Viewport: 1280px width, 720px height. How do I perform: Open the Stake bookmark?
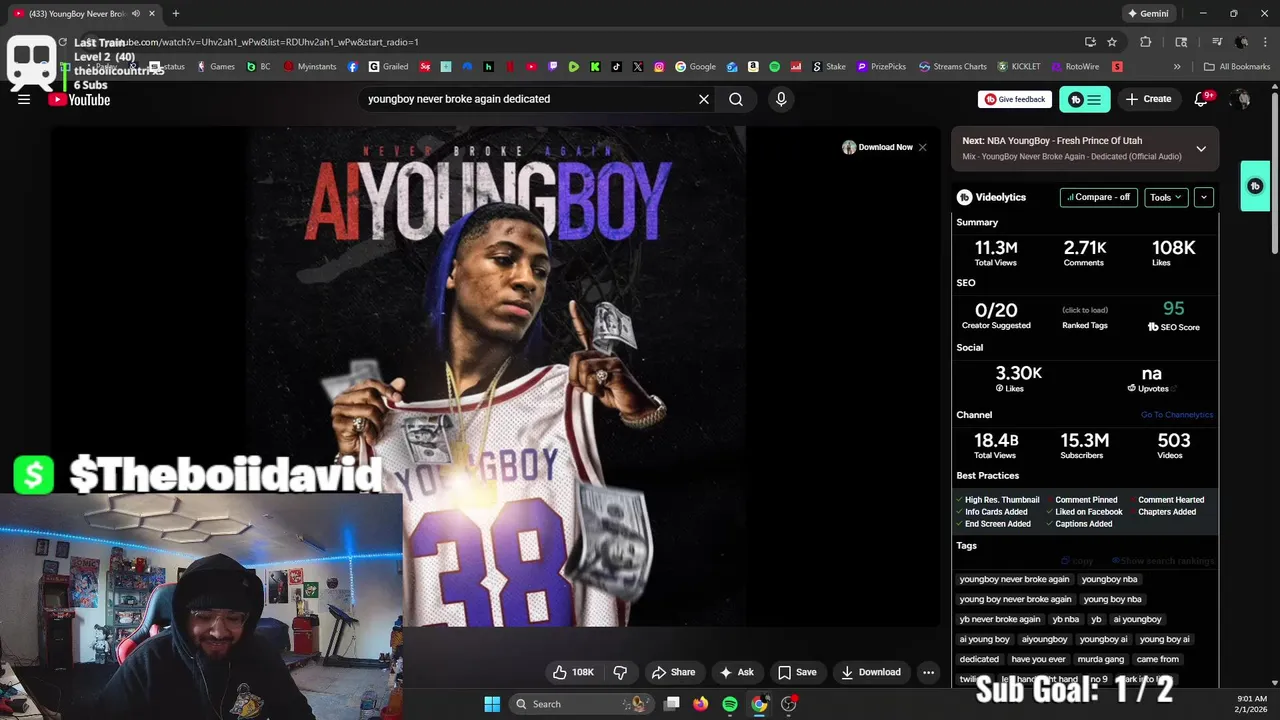[x=829, y=67]
